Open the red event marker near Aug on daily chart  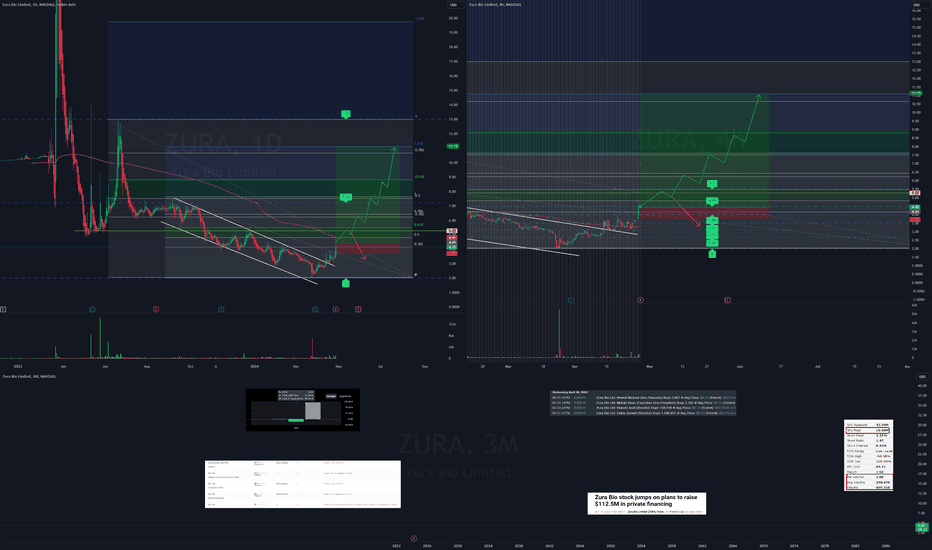point(156,309)
